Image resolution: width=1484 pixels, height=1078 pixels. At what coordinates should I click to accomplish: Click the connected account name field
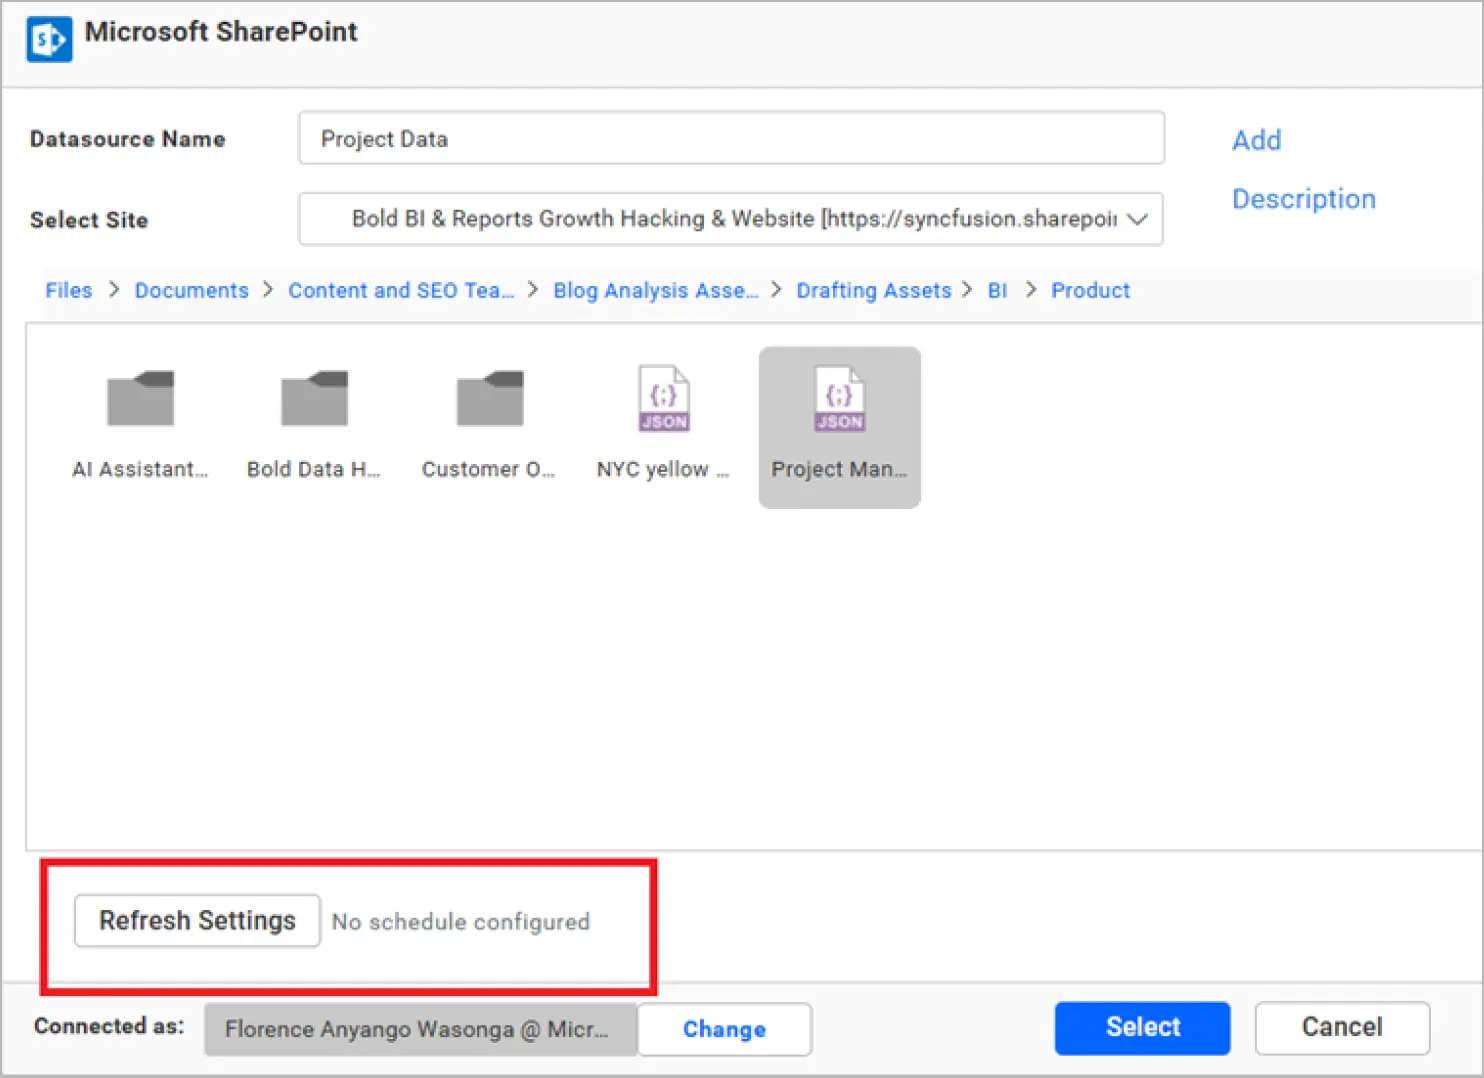click(x=421, y=1029)
